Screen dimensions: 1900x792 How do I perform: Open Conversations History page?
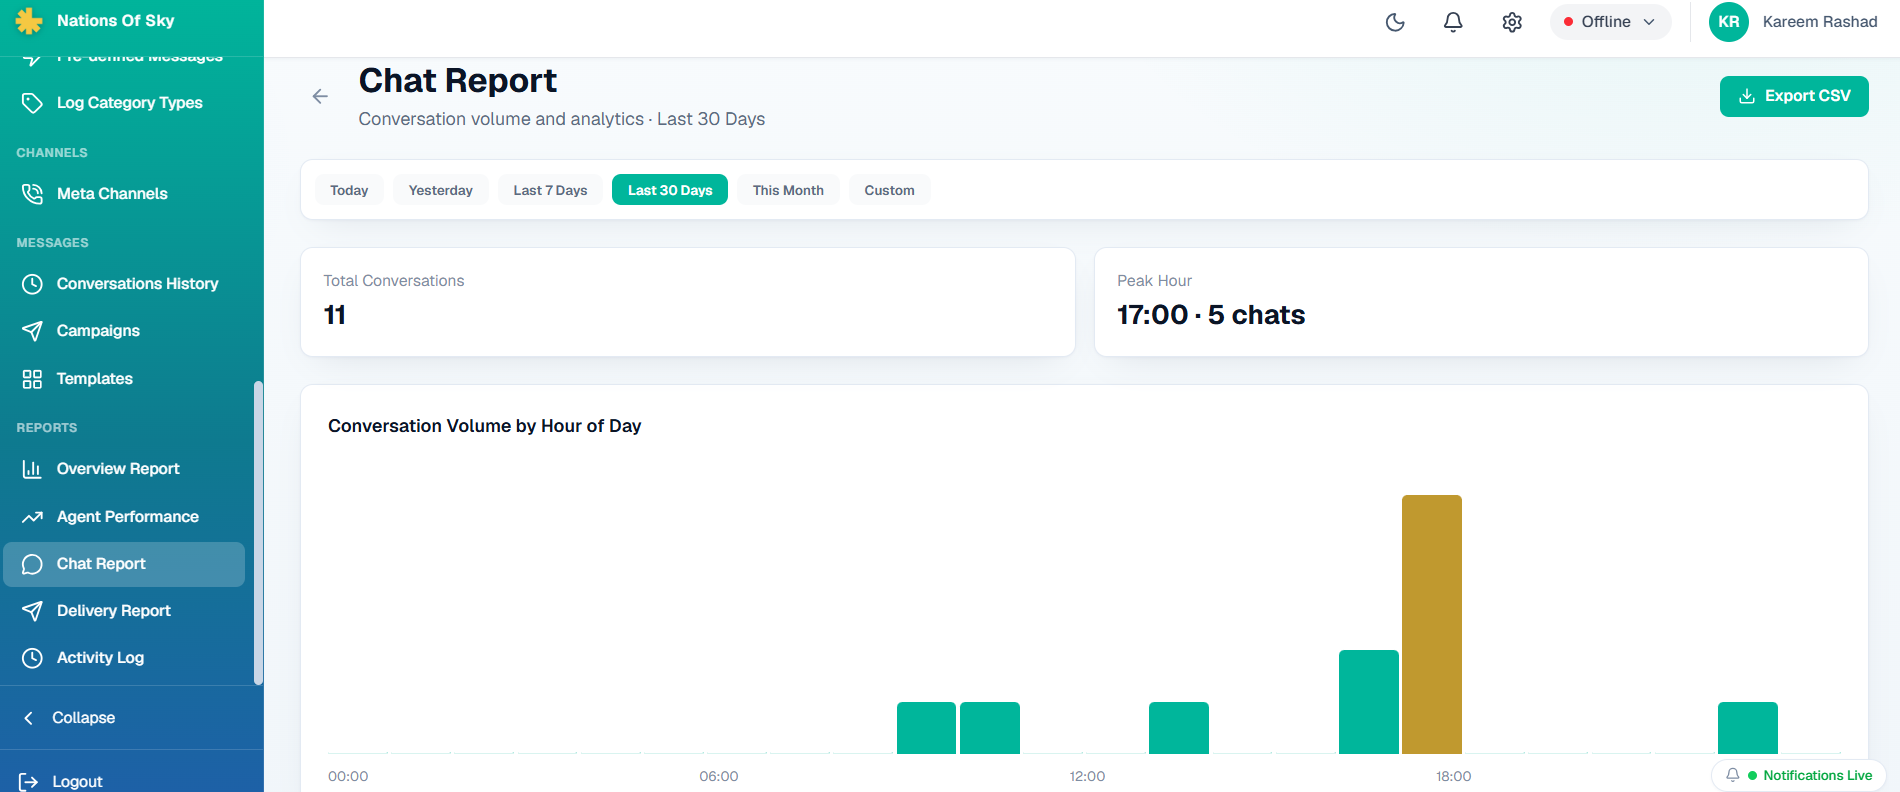[124, 284]
